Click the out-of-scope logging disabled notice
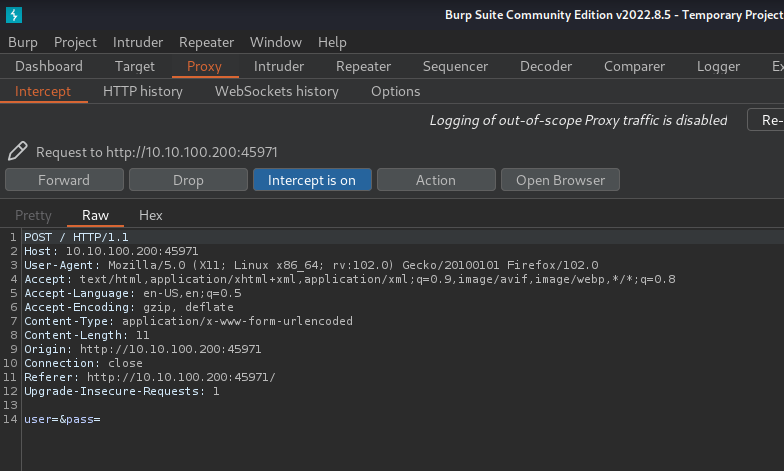 point(578,120)
